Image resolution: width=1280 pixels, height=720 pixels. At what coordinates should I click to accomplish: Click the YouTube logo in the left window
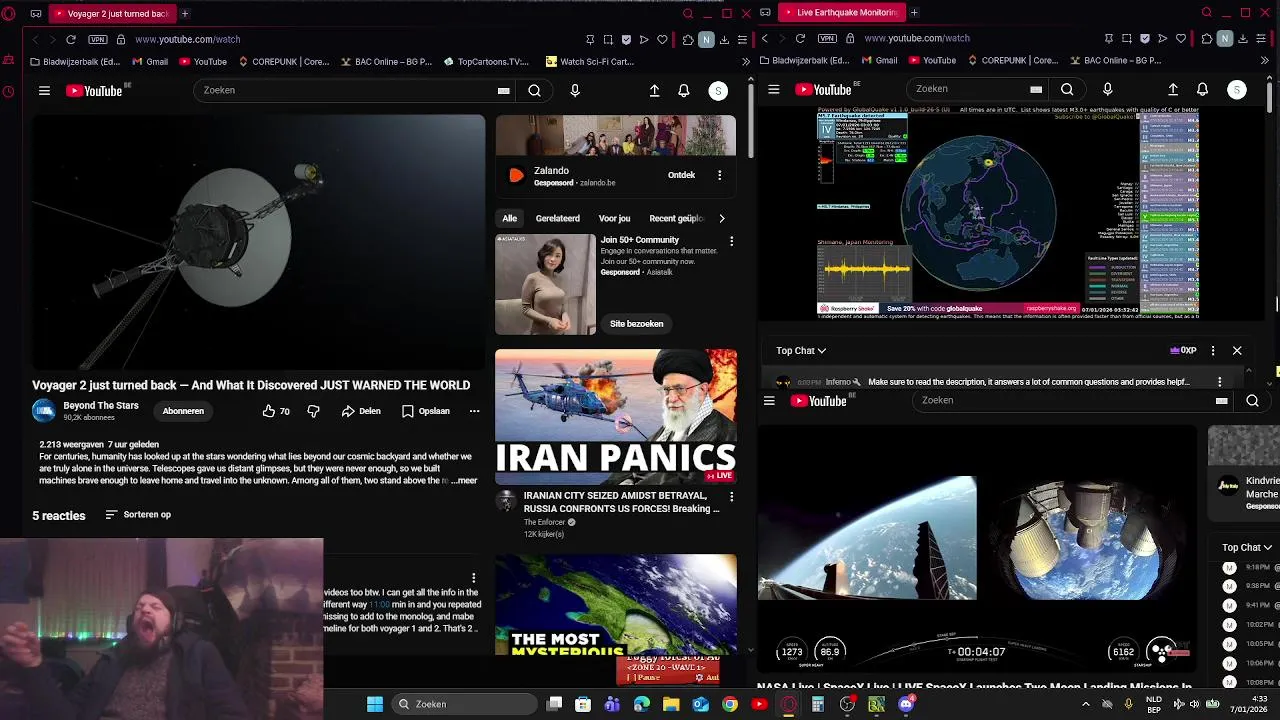94,91
